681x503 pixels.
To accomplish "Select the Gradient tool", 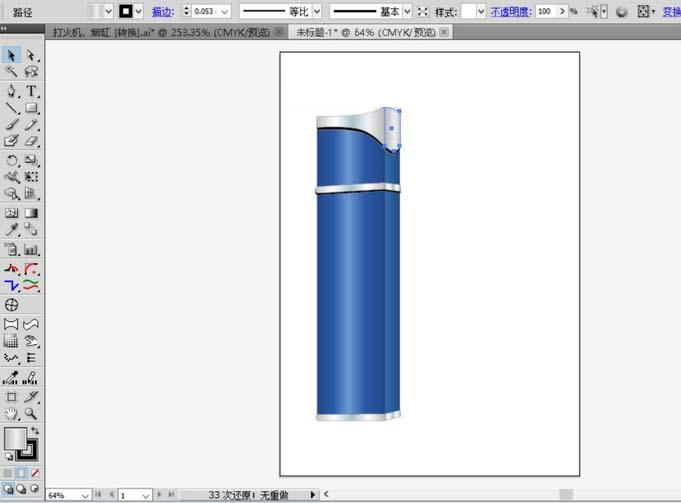I will [x=31, y=213].
